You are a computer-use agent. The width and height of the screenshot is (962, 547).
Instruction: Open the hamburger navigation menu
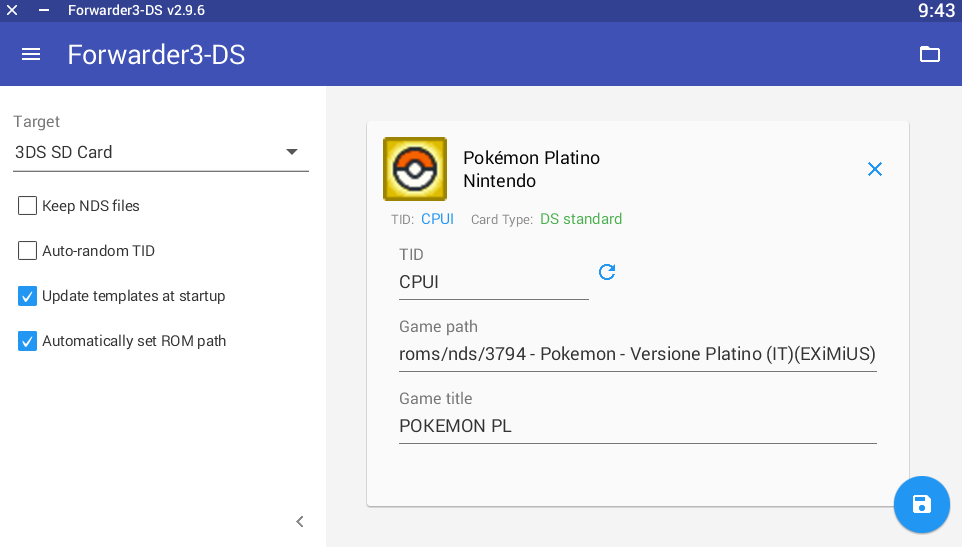(x=31, y=55)
